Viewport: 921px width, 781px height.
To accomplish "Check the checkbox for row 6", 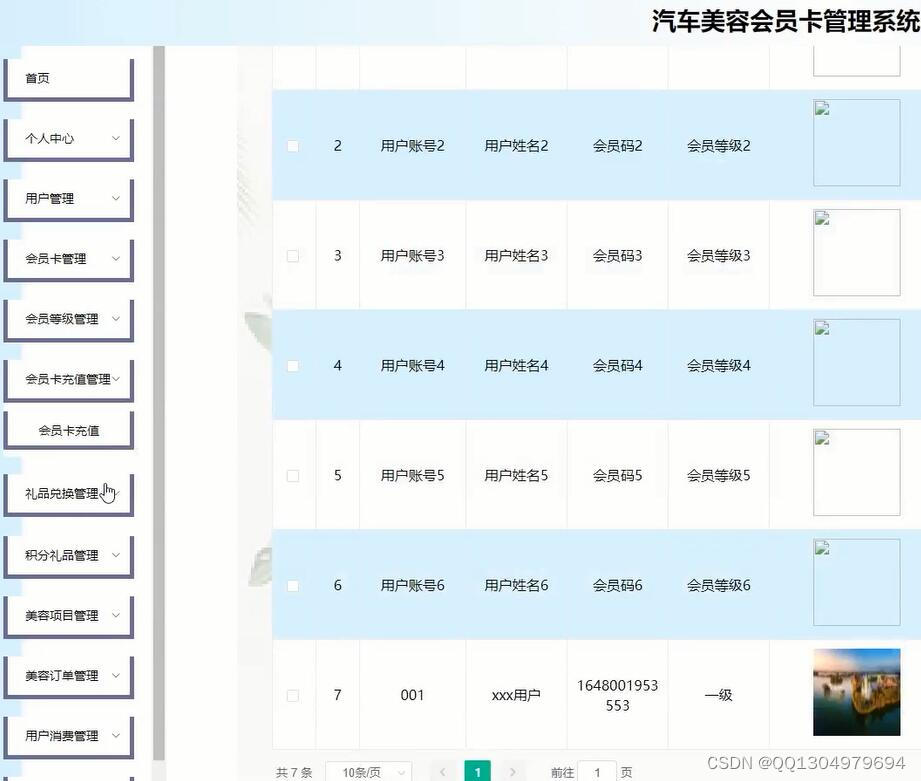I will click(x=293, y=585).
